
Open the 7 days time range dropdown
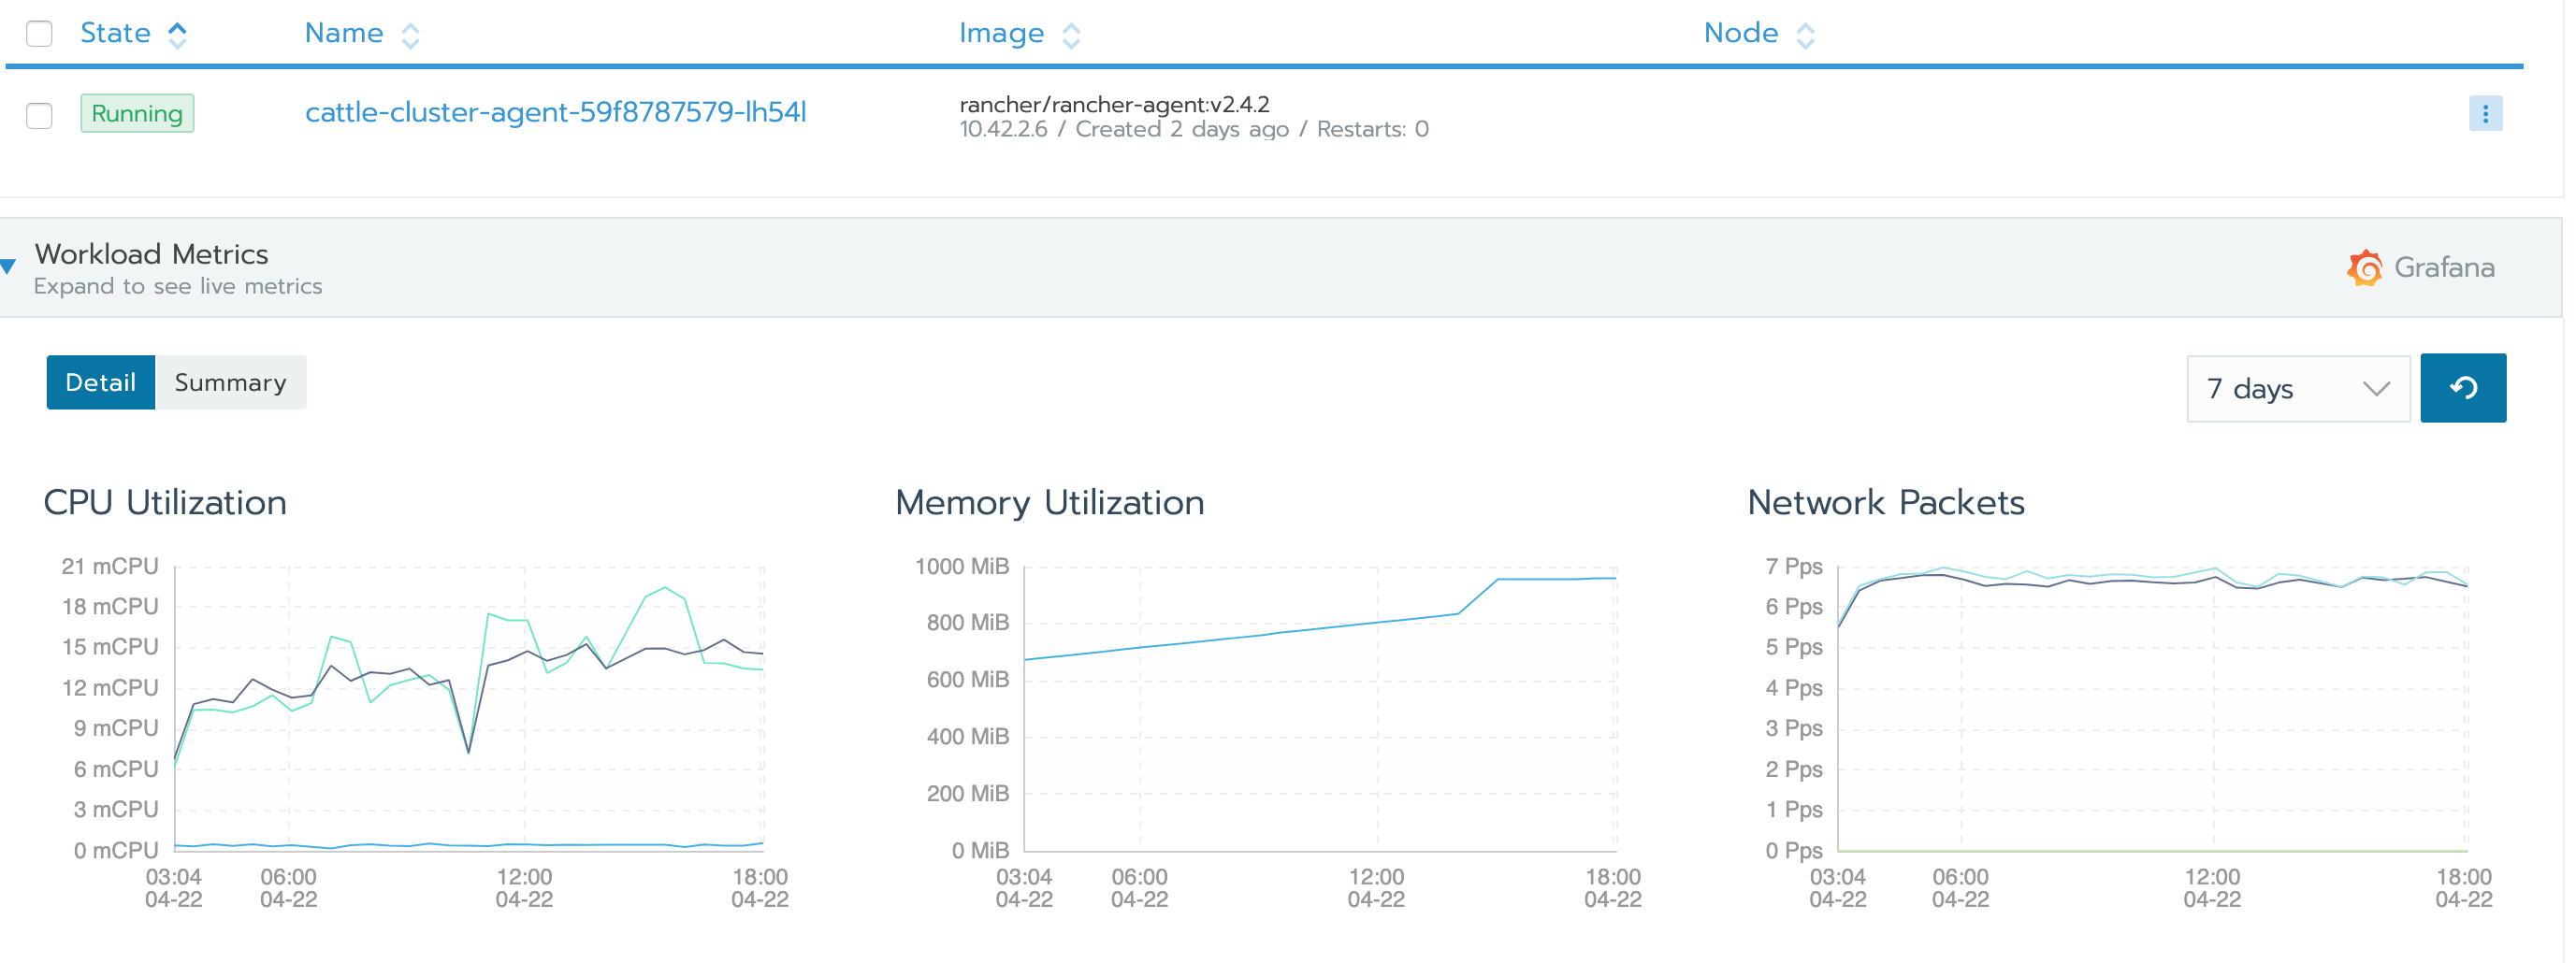(2297, 389)
